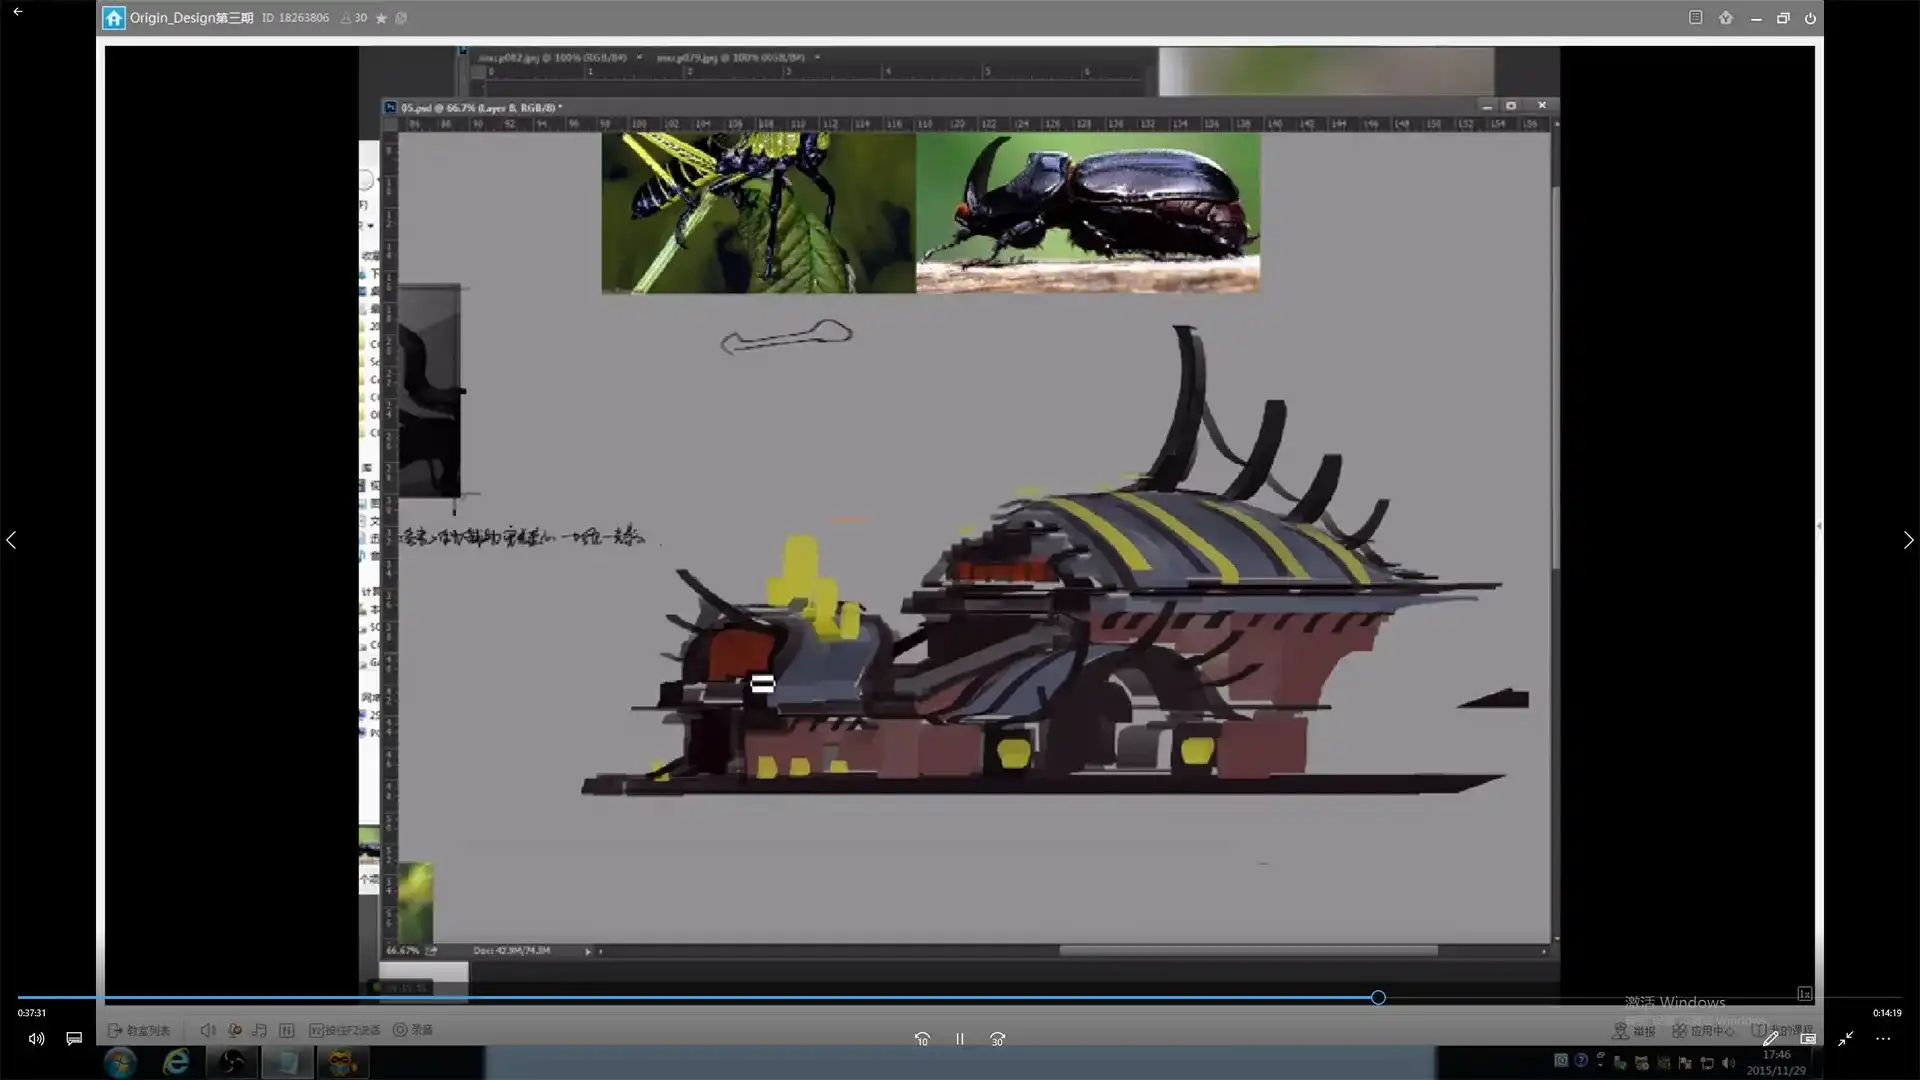Toggle picture-in-picture mini player icon
1920x1080 pixels.
pyautogui.click(x=1808, y=1039)
